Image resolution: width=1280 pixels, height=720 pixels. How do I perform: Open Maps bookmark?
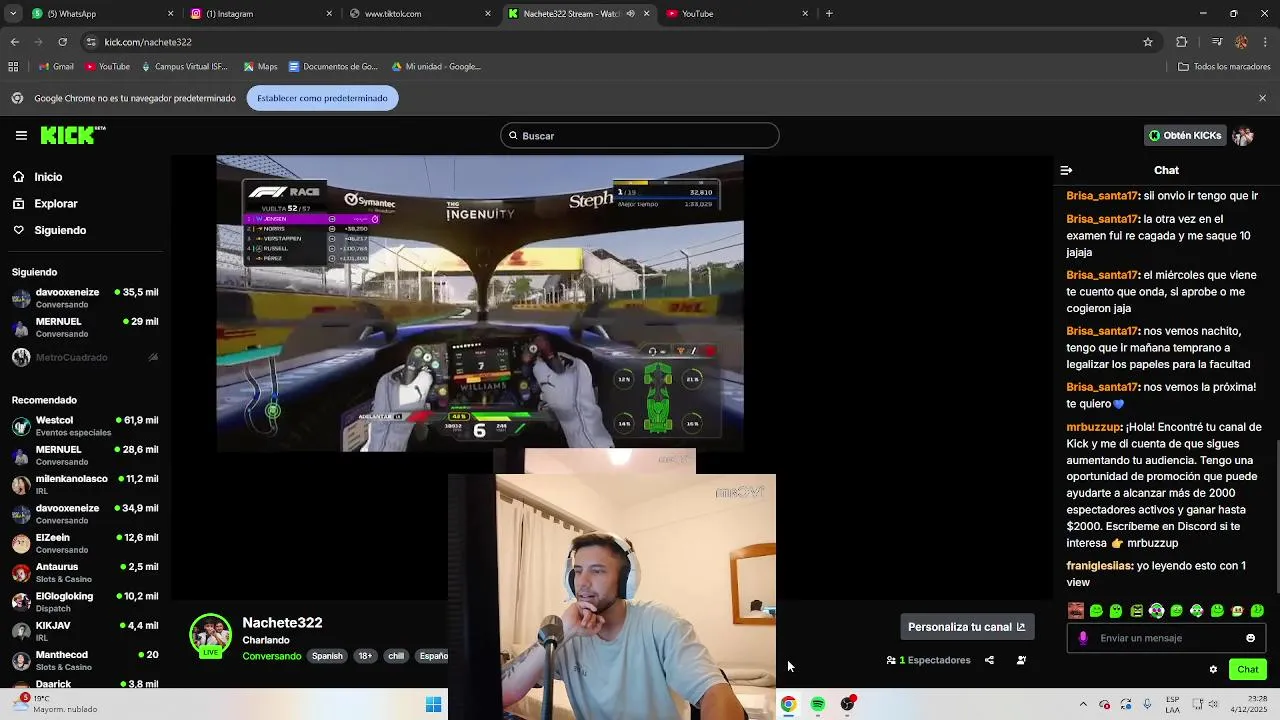click(260, 67)
